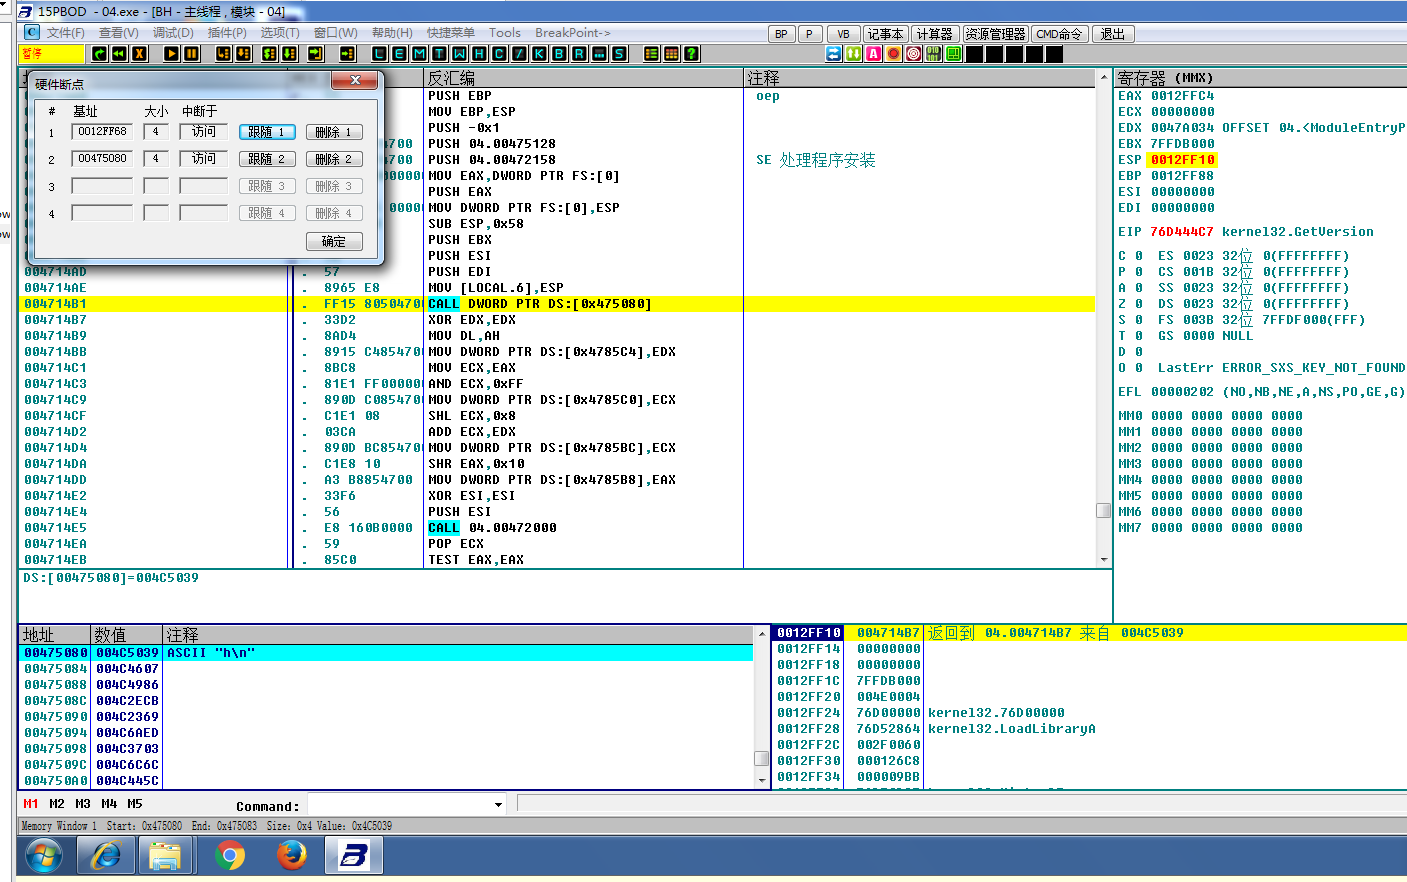Click the 跟随 2 button
The height and width of the screenshot is (882, 1407).
(267, 159)
